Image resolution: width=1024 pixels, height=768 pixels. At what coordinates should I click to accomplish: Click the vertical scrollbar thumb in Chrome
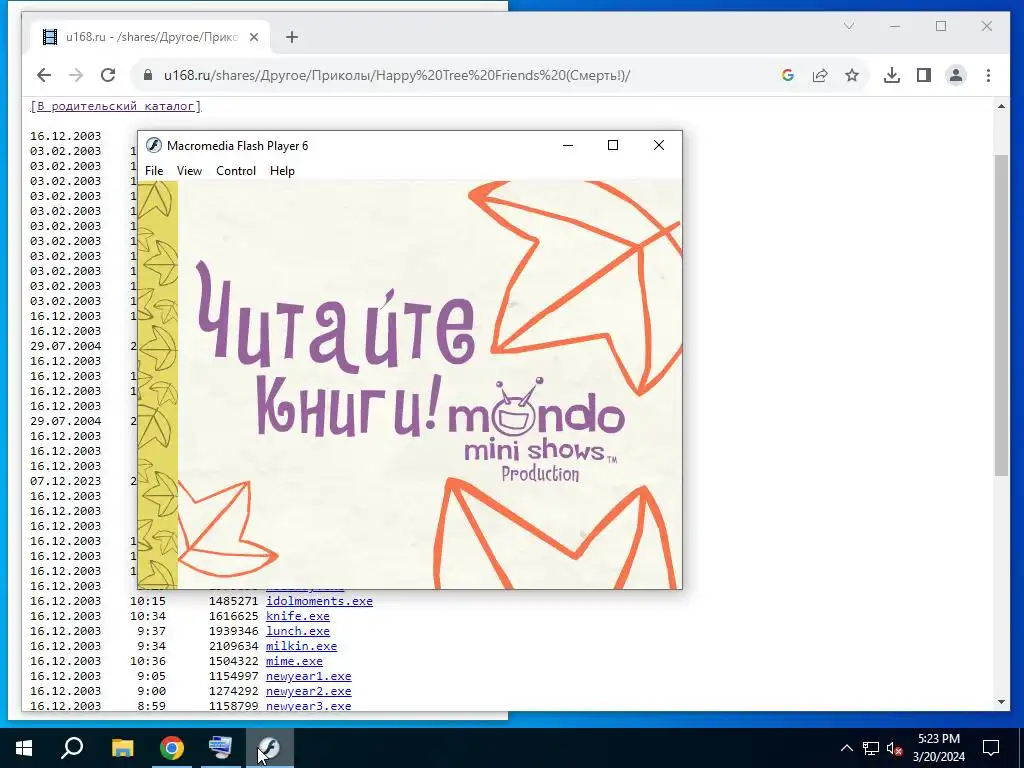pyautogui.click(x=1001, y=315)
